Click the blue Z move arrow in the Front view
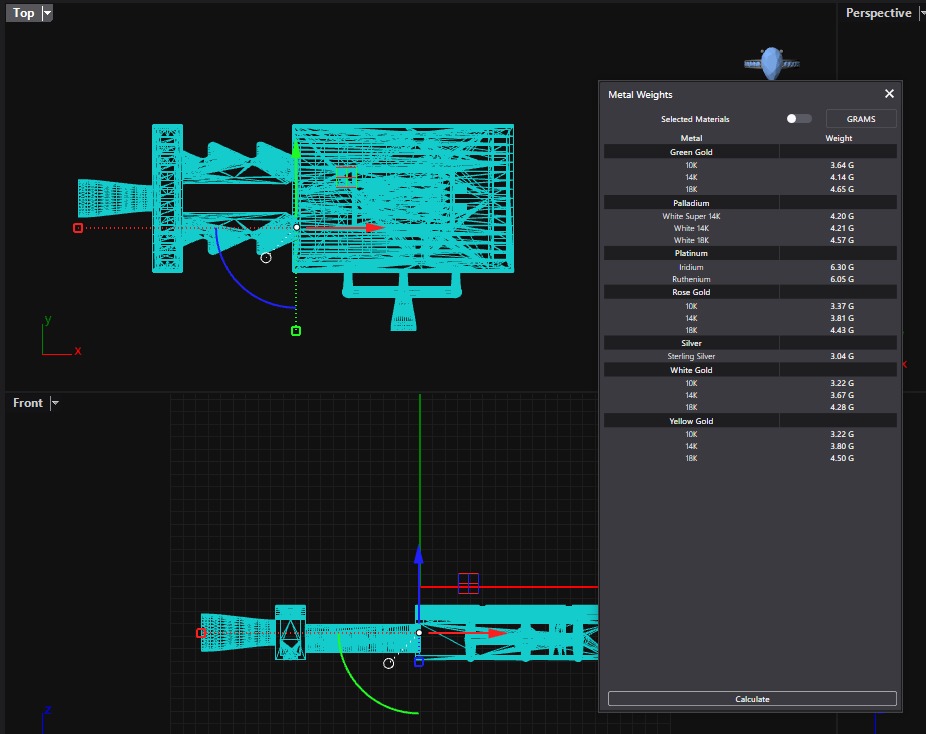The width and height of the screenshot is (926, 734). click(x=419, y=554)
